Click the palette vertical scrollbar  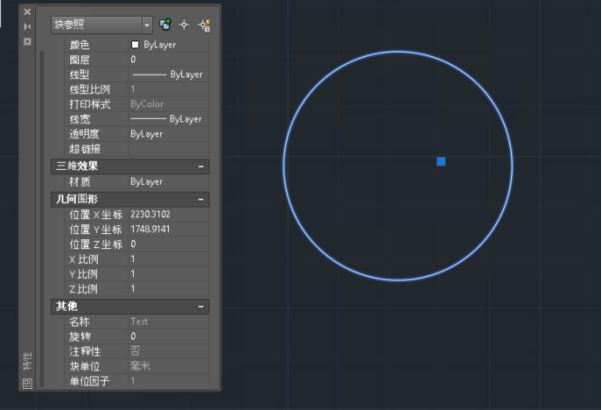click(42, 219)
